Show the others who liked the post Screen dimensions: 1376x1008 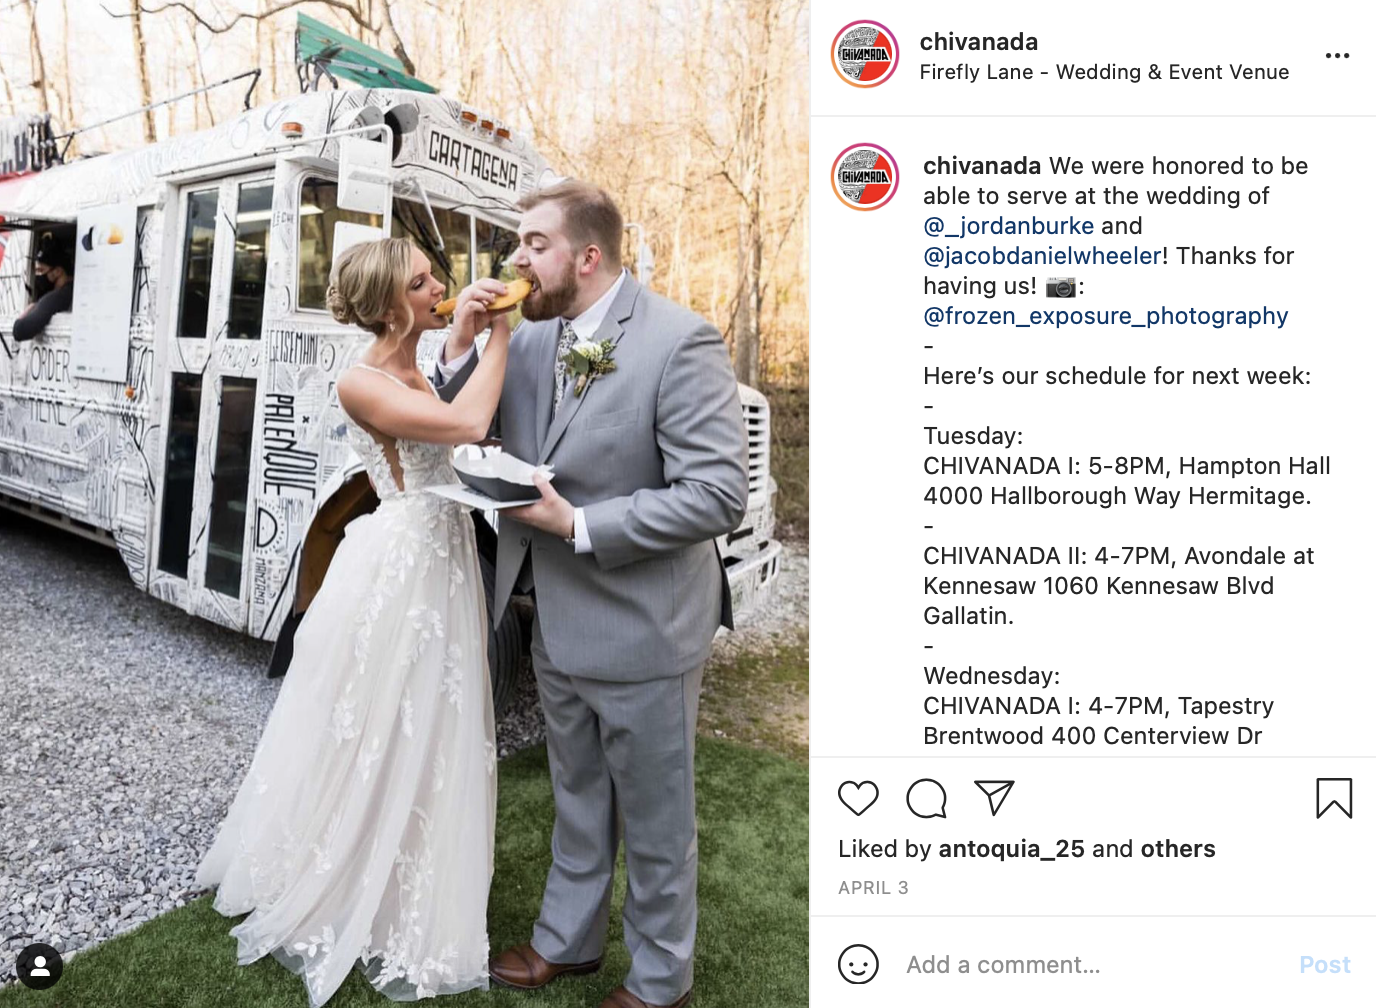click(x=1178, y=849)
